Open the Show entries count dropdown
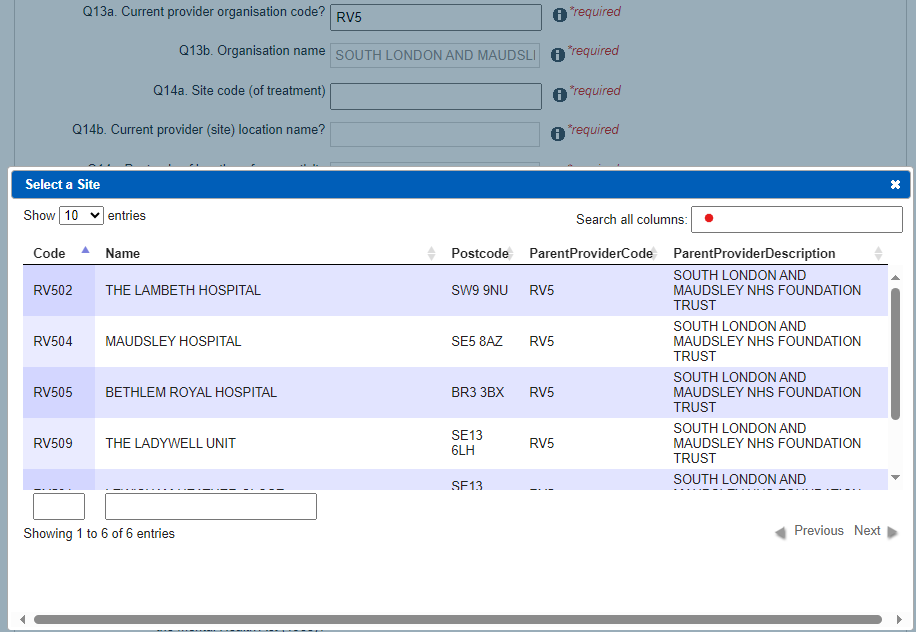The height and width of the screenshot is (632, 916). click(x=81, y=216)
